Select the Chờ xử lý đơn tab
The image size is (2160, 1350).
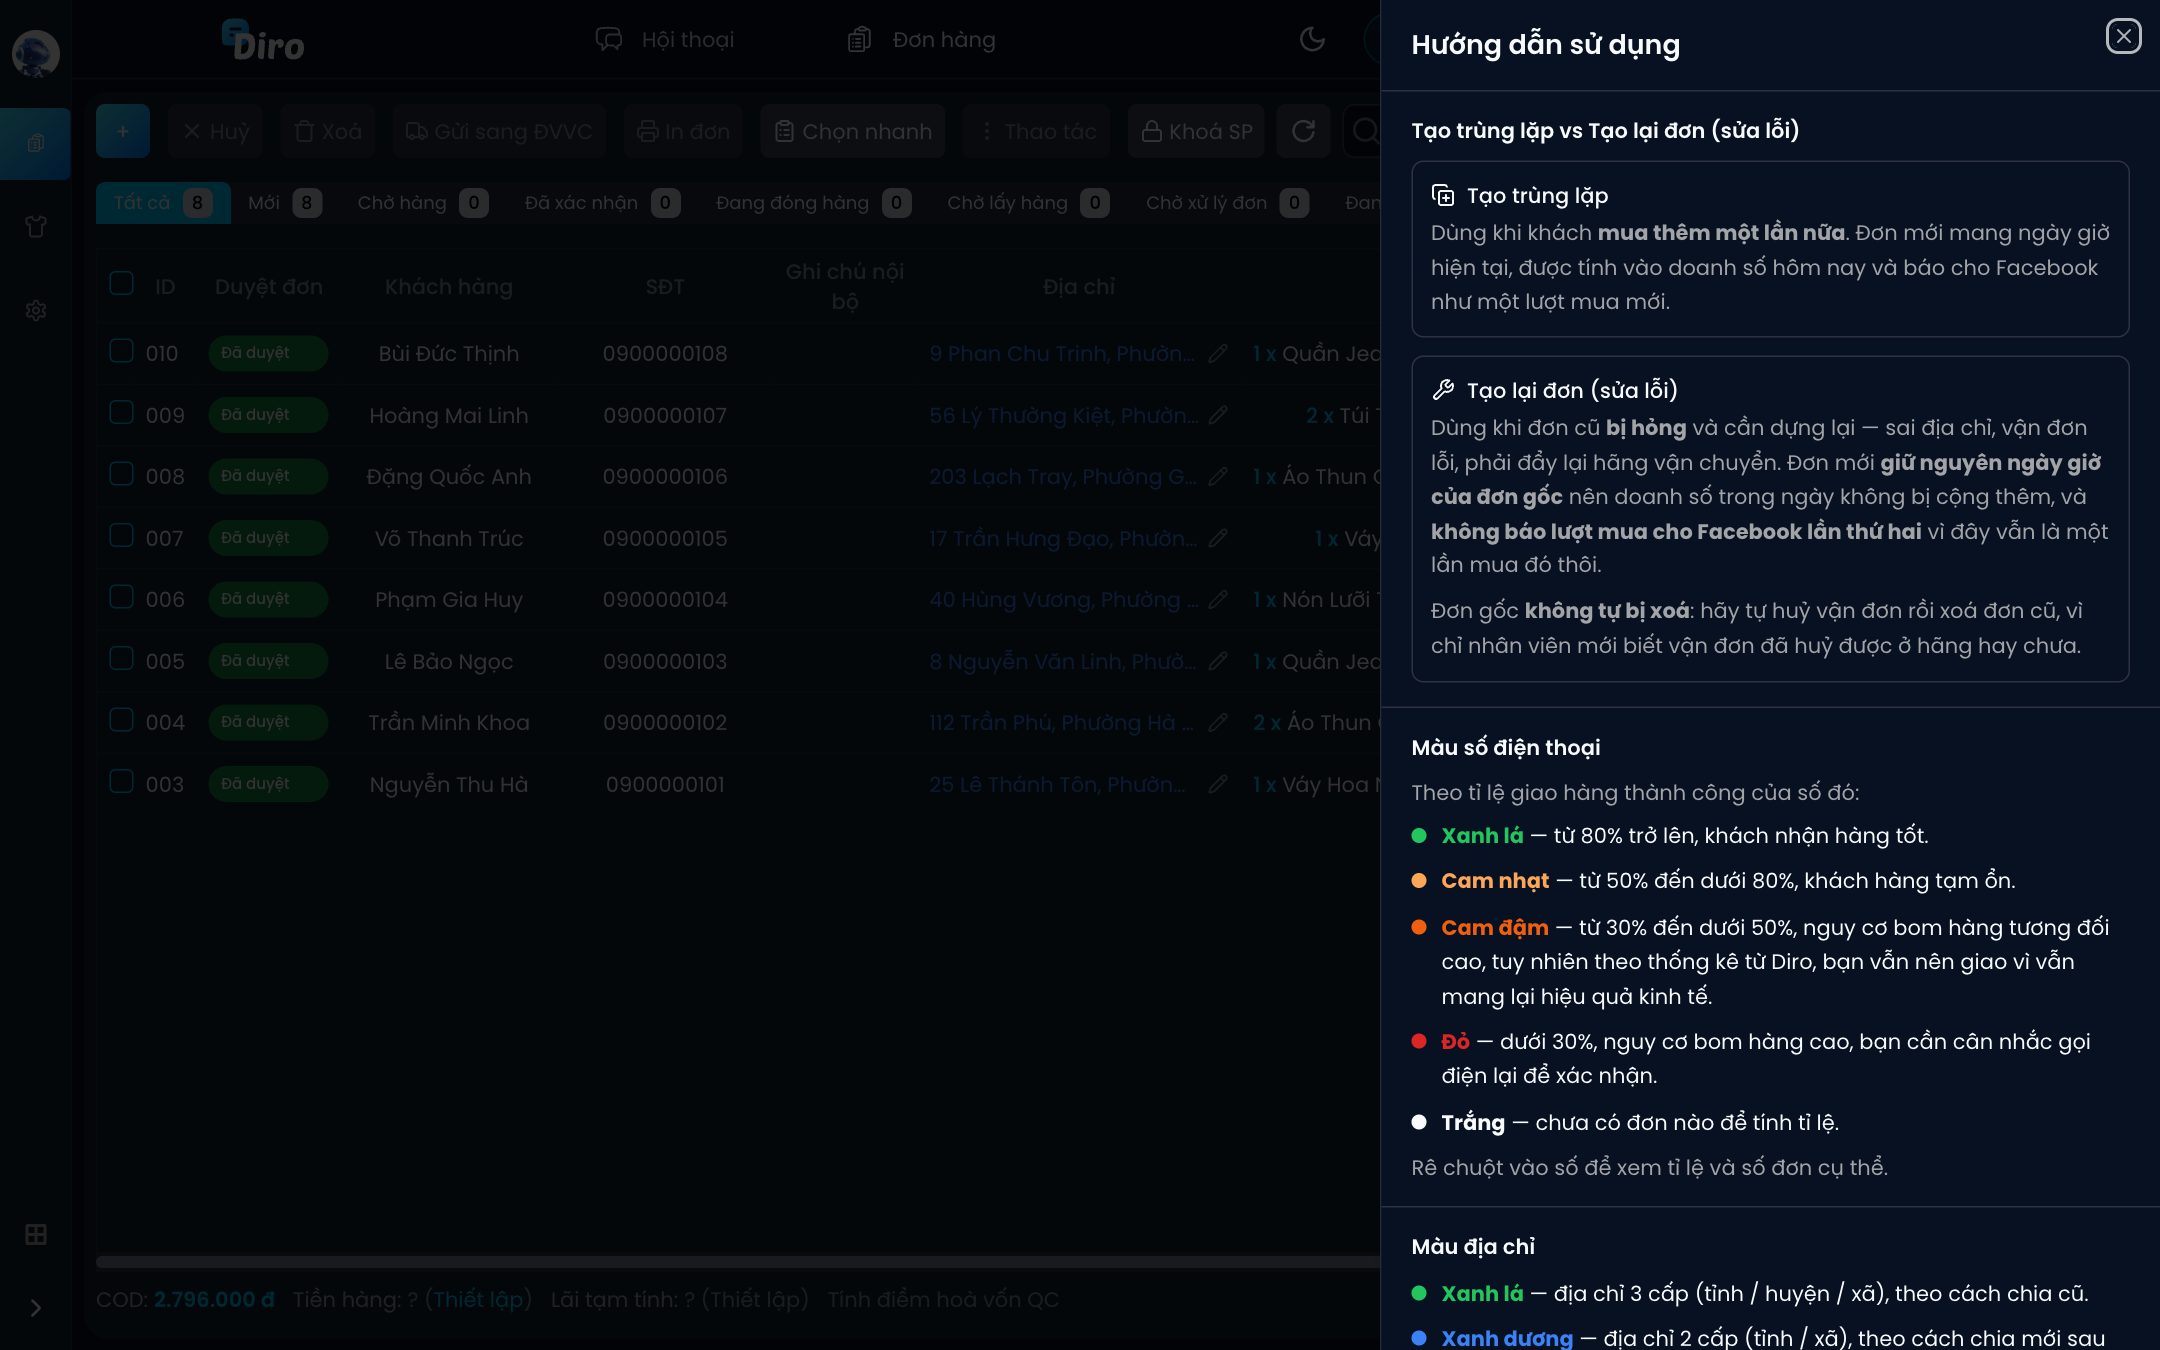(x=1226, y=203)
